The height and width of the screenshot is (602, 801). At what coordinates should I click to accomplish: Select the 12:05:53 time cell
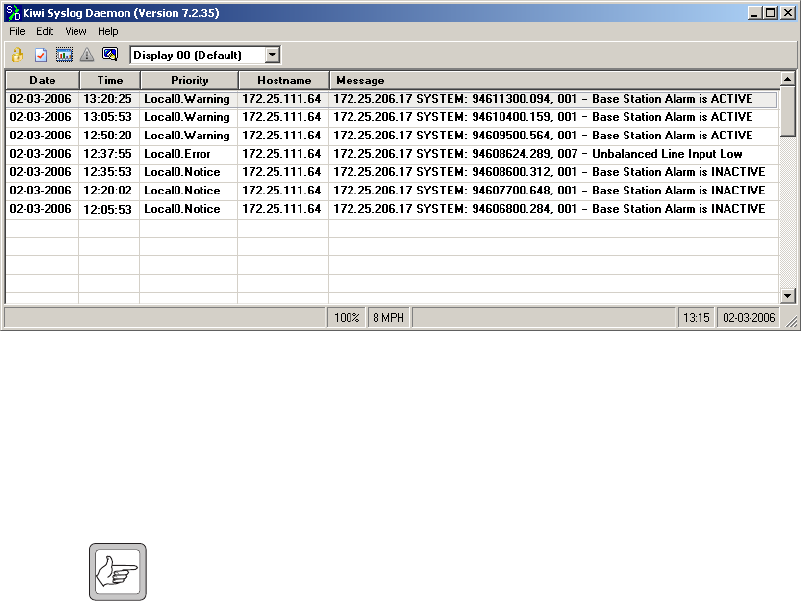[109, 209]
